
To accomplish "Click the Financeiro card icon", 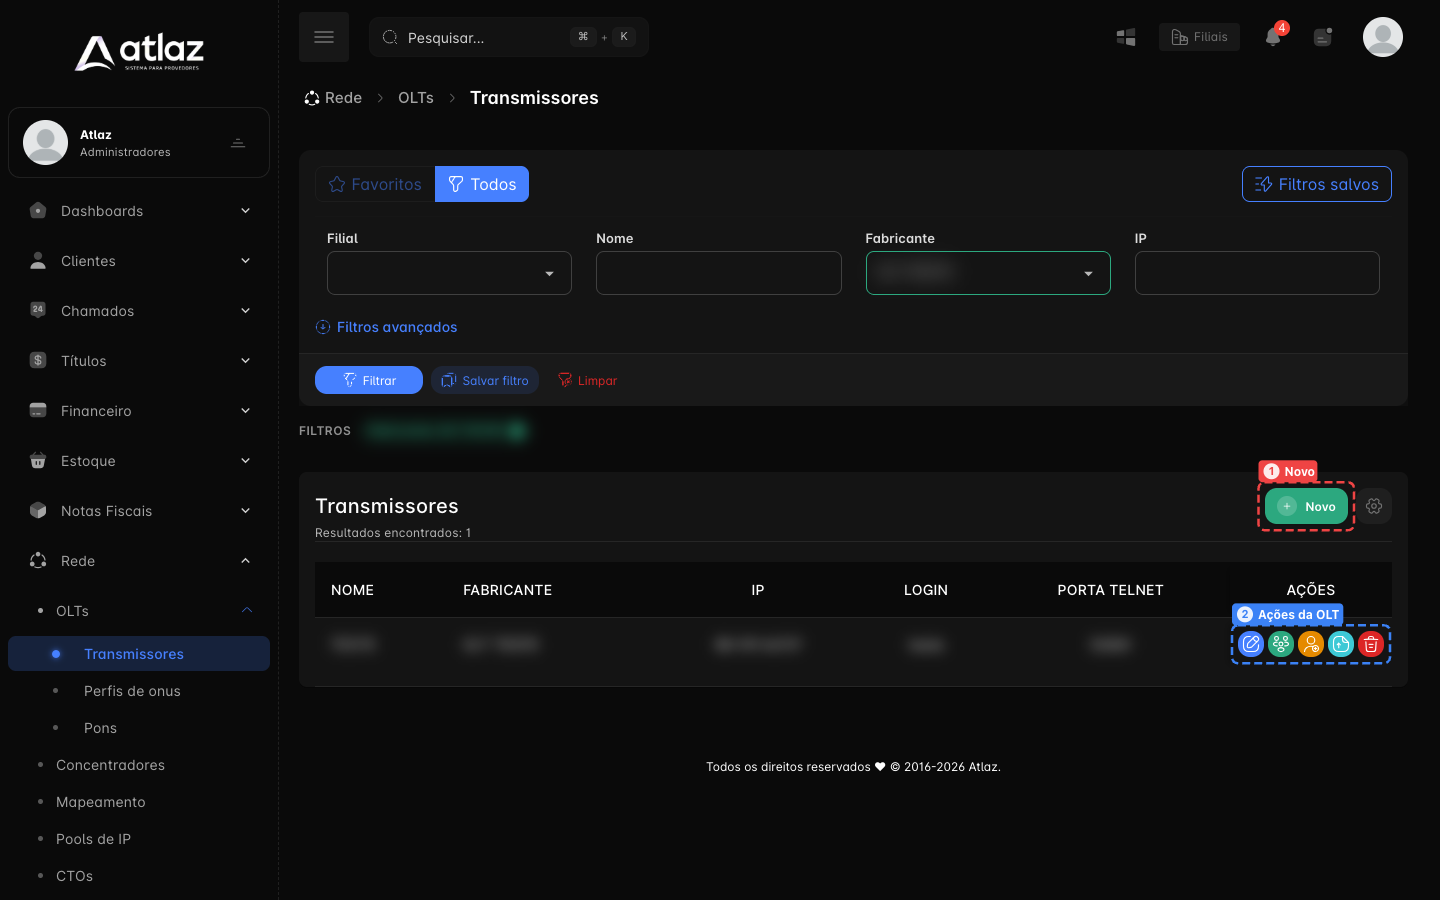I will tap(38, 410).
